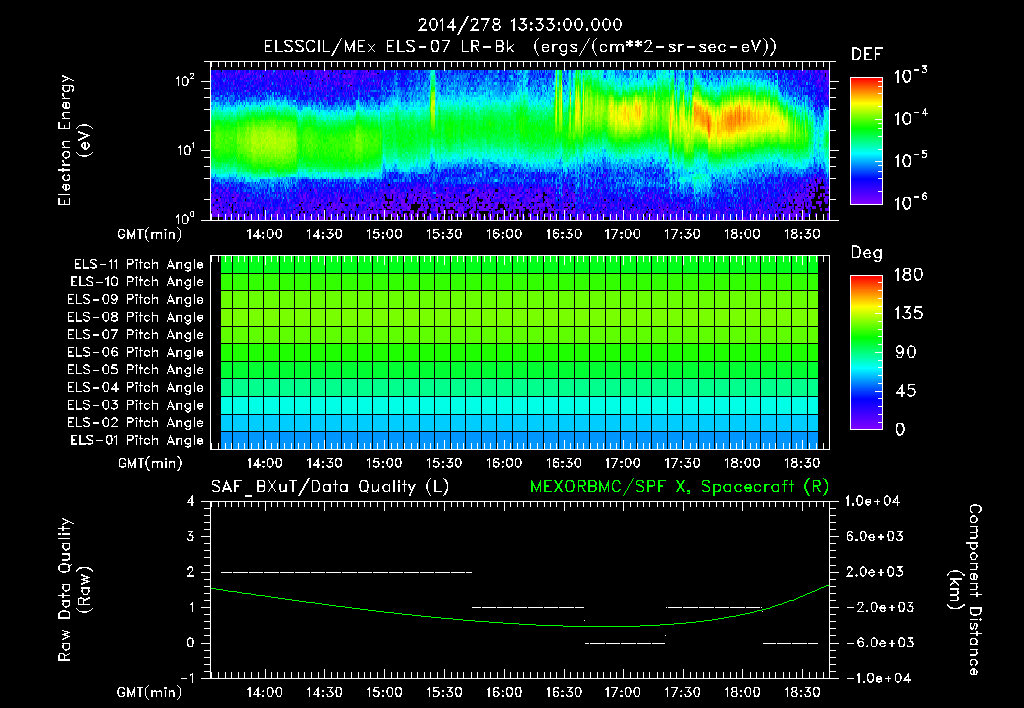
Task: Click the data quality line segment at level 2
Action: [346, 572]
